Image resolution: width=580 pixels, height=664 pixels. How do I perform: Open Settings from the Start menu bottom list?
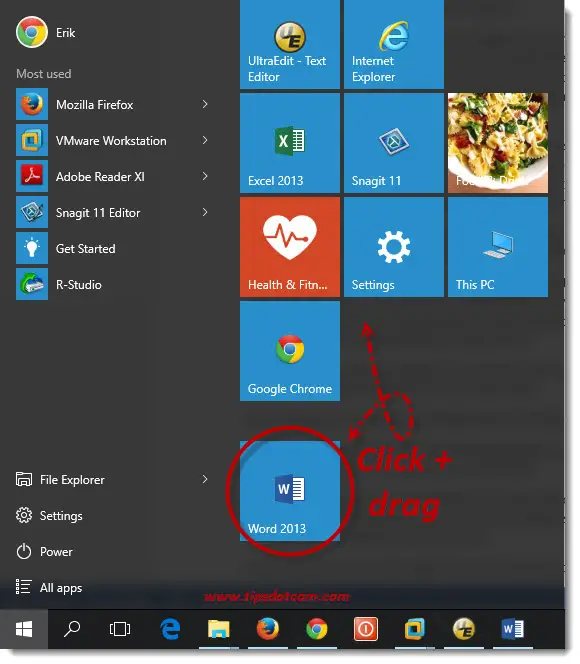(x=49, y=516)
